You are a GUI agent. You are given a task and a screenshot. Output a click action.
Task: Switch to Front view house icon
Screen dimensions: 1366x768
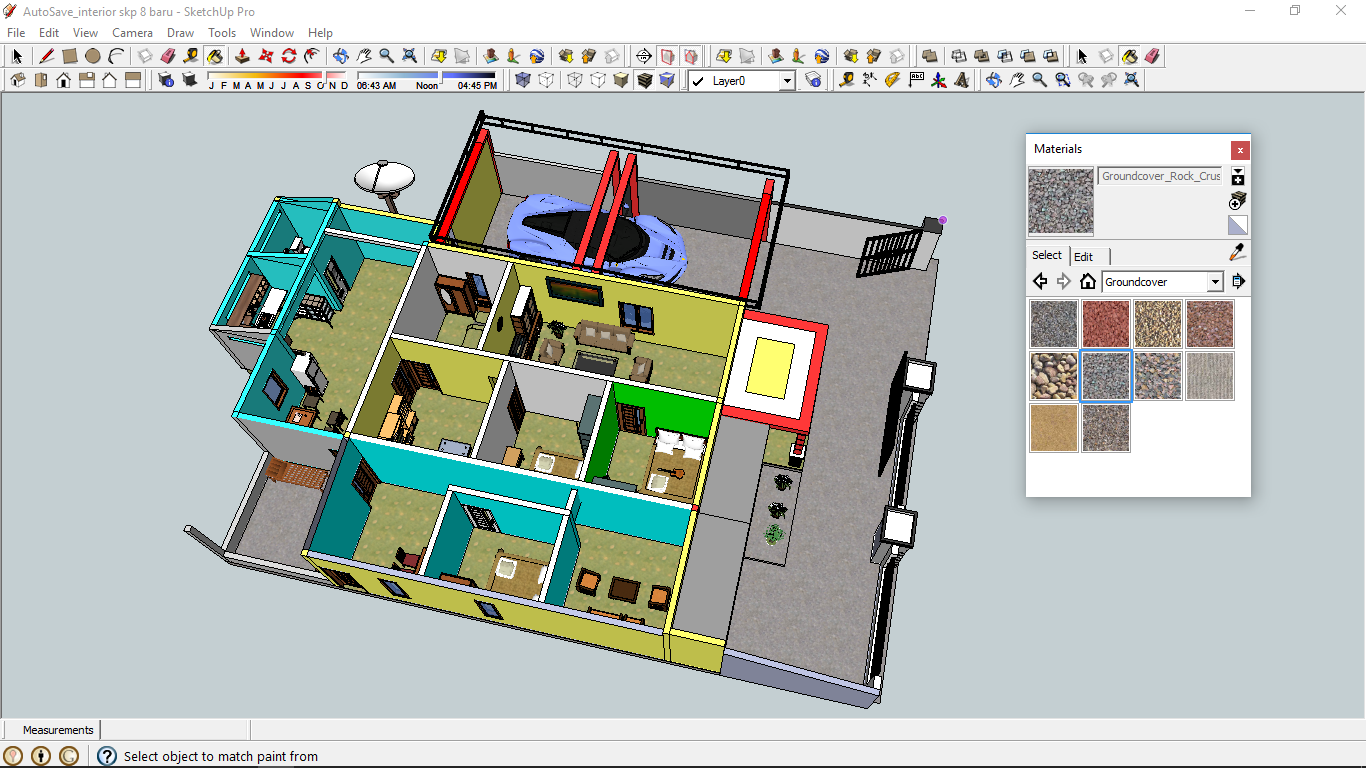64,80
